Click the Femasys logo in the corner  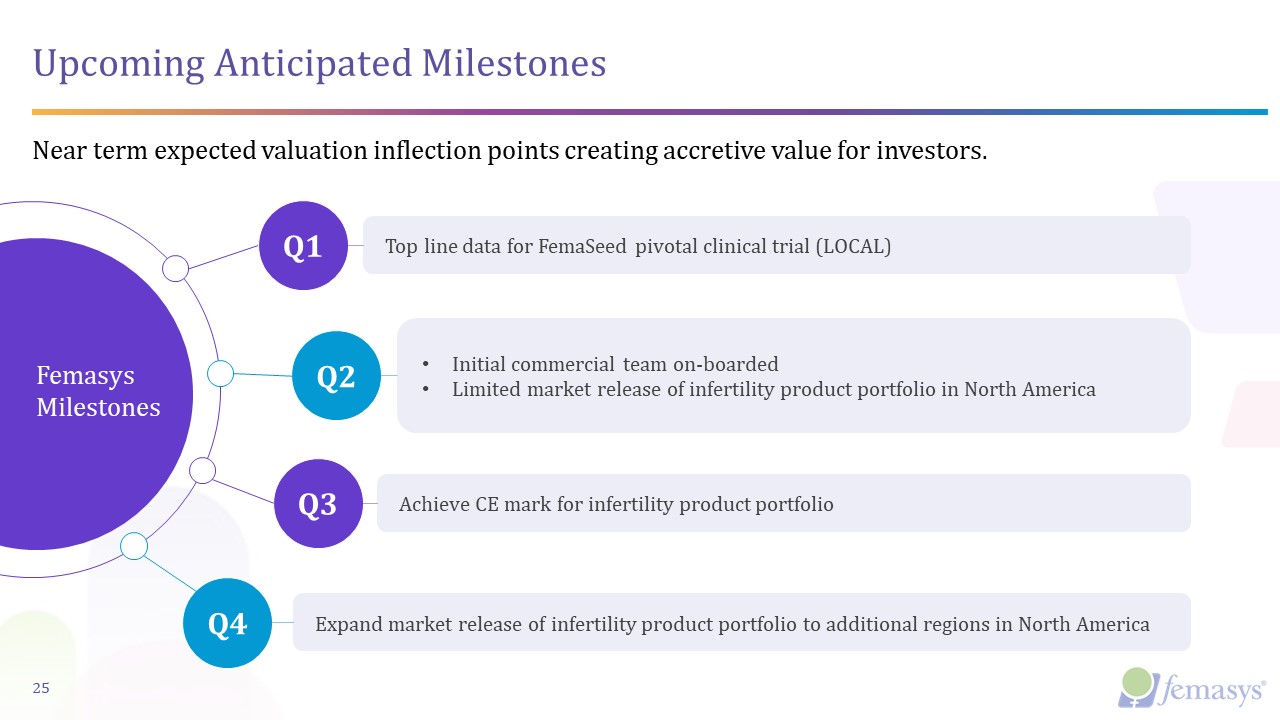tap(1192, 687)
